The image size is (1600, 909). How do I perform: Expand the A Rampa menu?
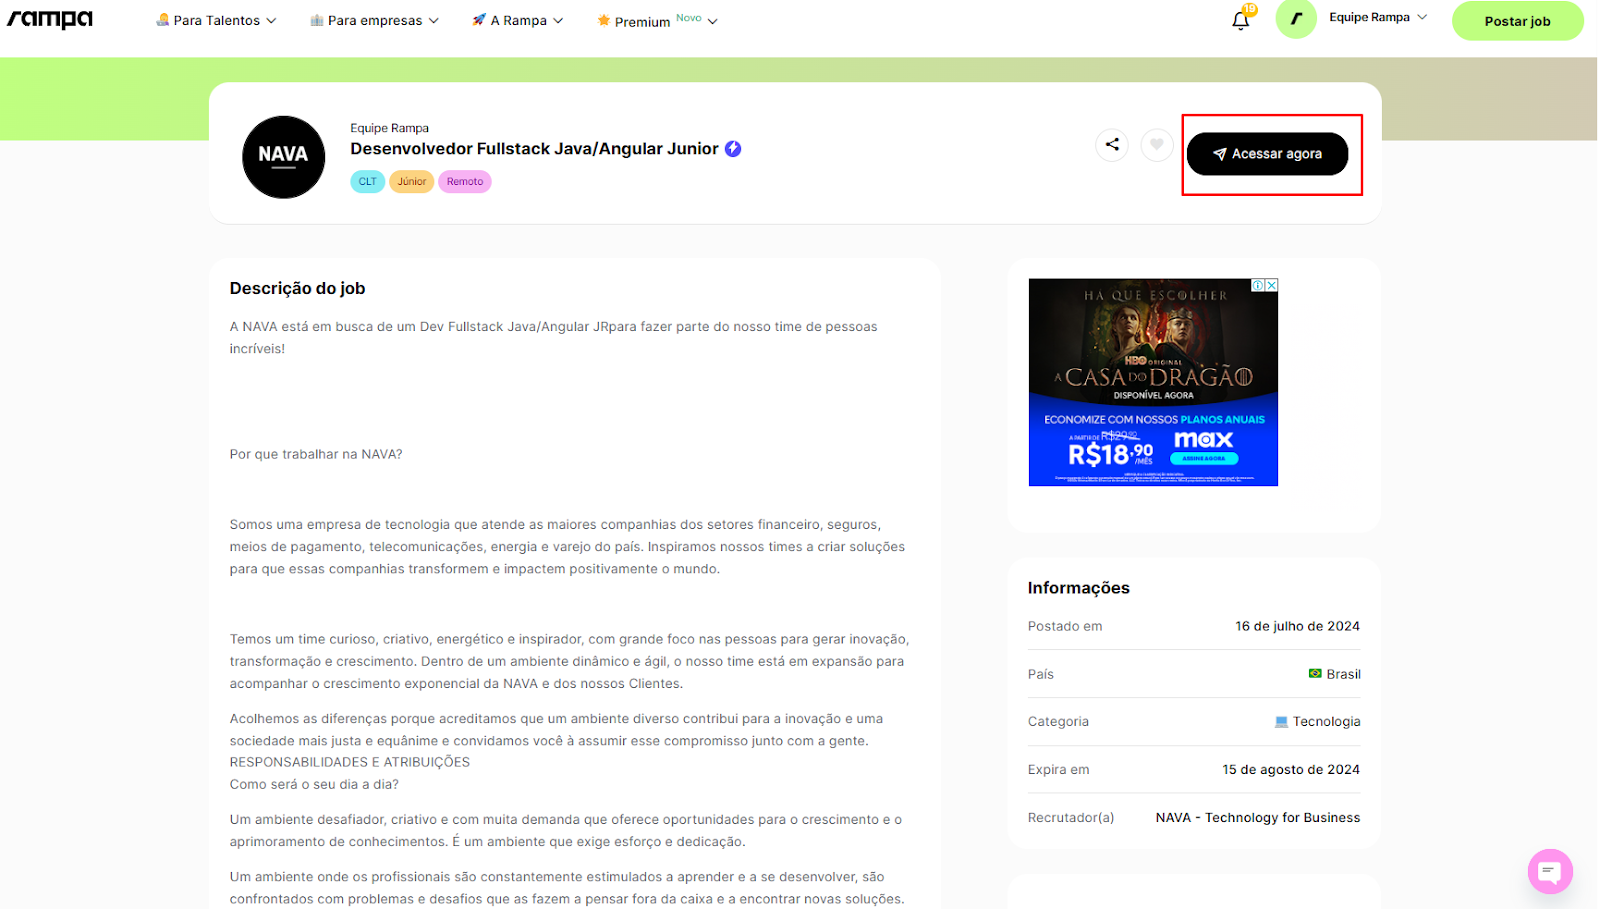[x=518, y=20]
